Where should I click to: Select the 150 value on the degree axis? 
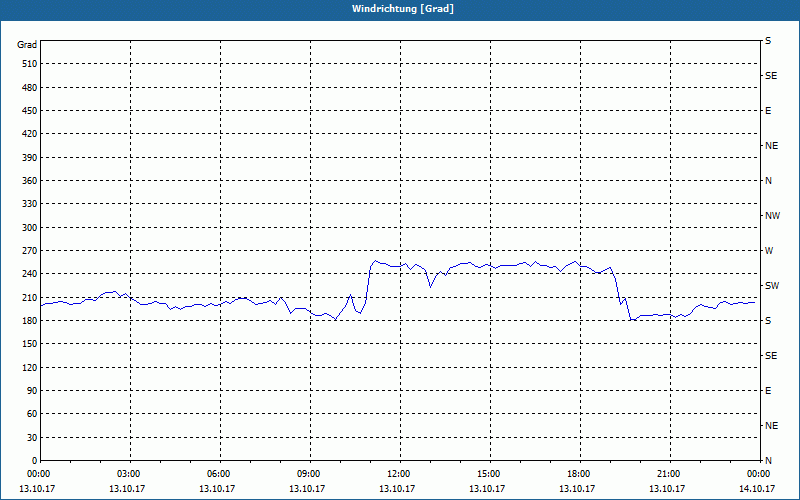coord(30,344)
